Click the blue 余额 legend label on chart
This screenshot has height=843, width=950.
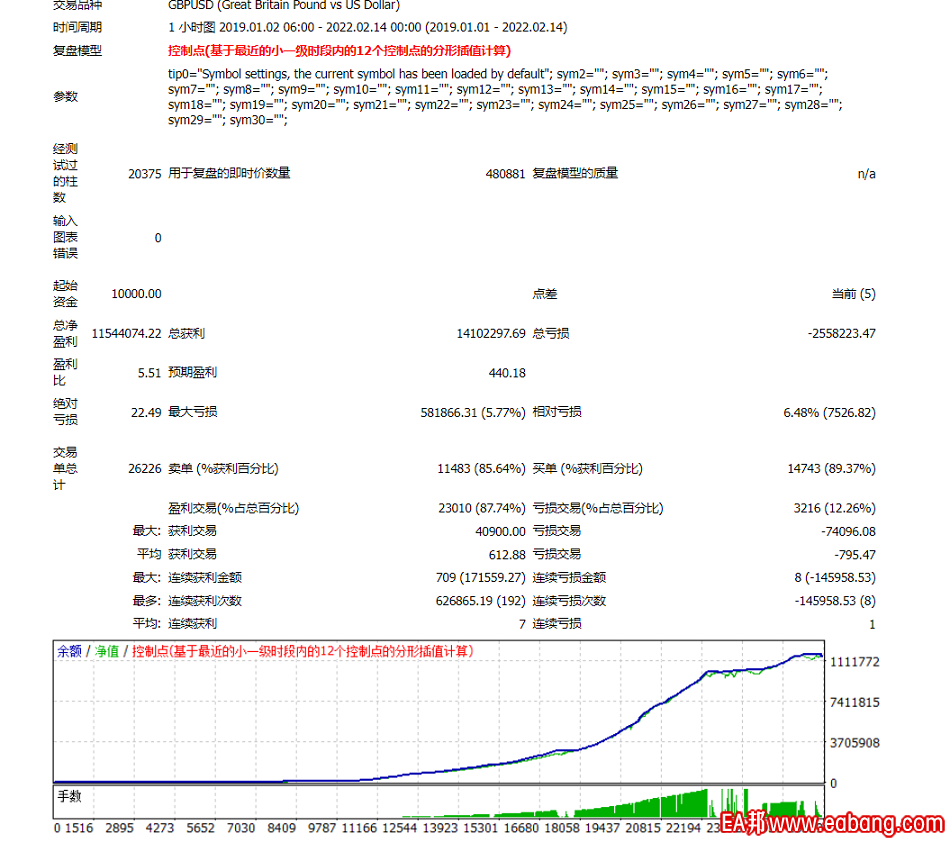tap(69, 651)
